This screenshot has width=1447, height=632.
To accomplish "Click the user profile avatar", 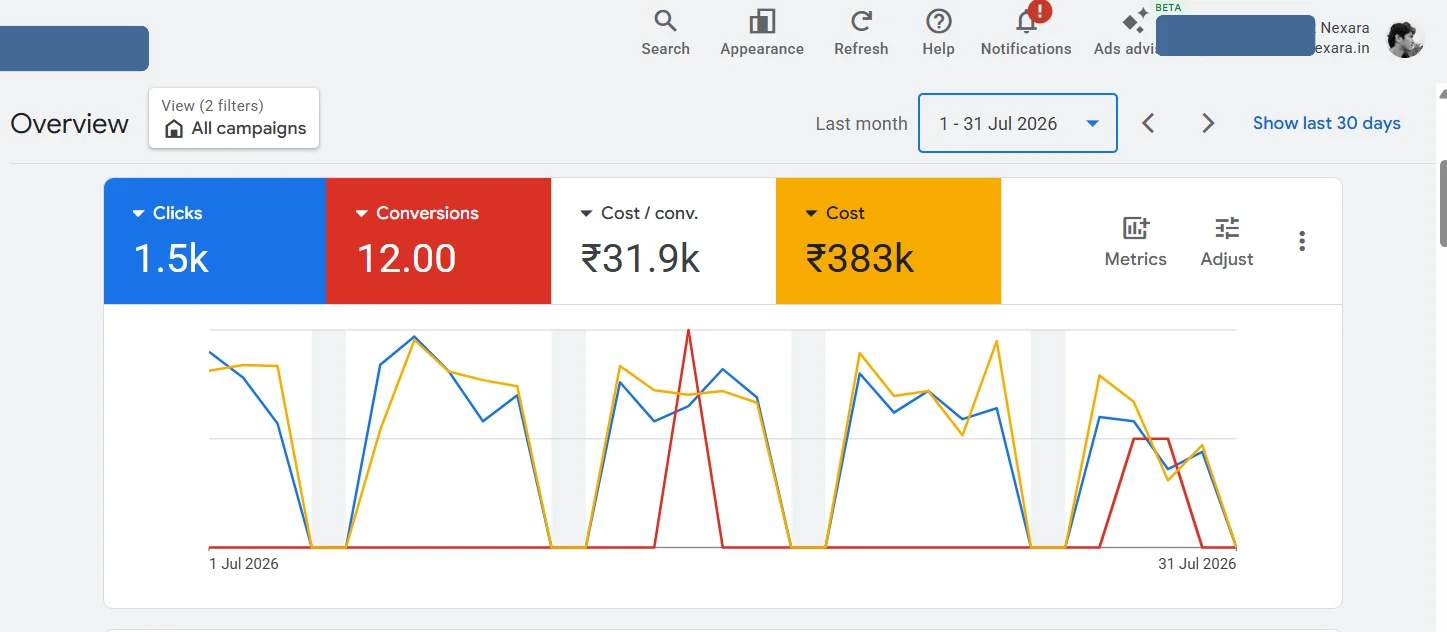I will click(1404, 39).
